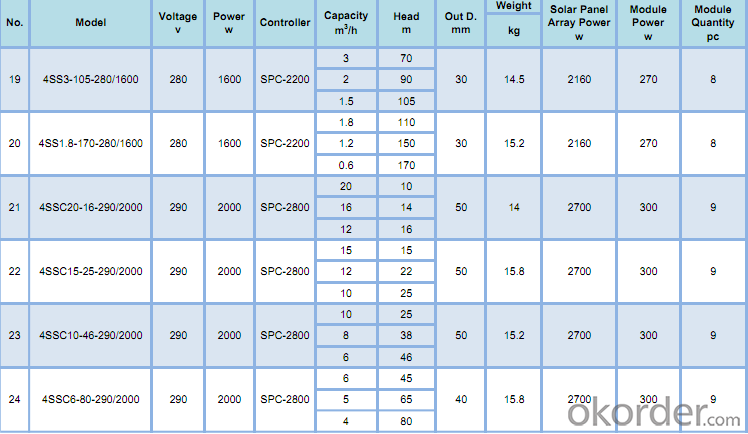Click head value 110
748x434 pixels.
pyautogui.click(x=406, y=123)
